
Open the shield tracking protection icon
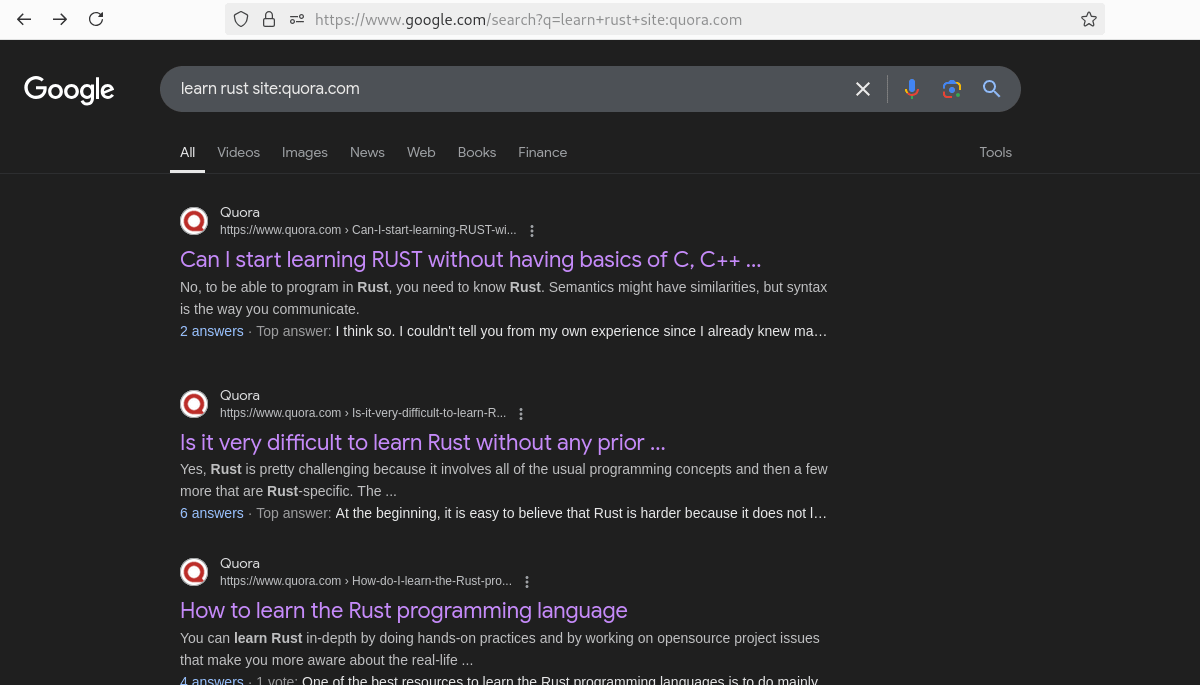(241, 19)
